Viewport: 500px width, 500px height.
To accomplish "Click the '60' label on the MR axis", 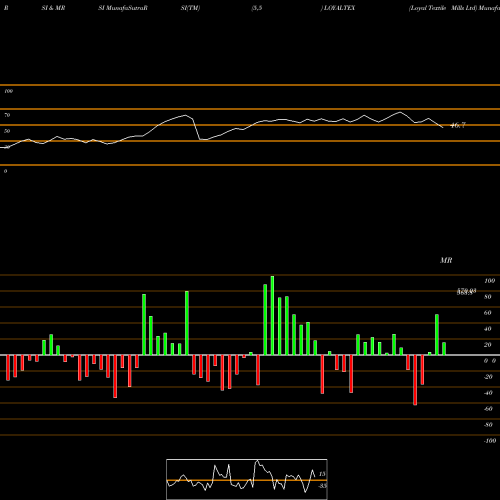I will [488, 313].
